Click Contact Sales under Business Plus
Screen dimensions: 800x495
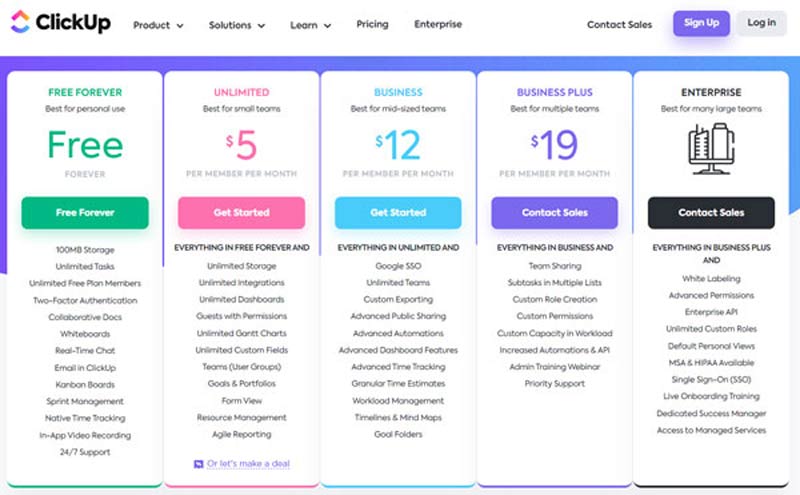555,213
